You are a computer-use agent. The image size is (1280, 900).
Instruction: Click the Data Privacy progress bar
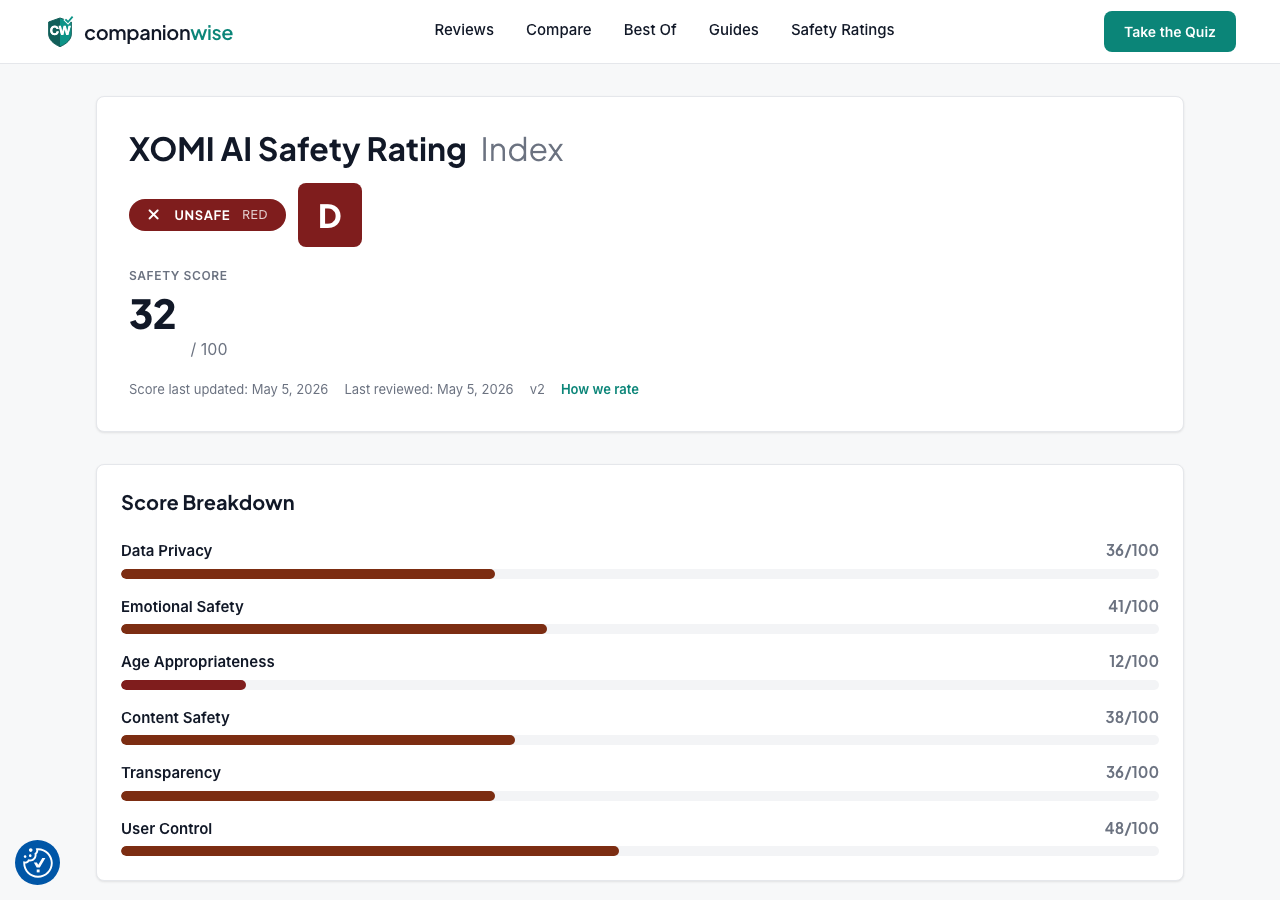tap(640, 574)
